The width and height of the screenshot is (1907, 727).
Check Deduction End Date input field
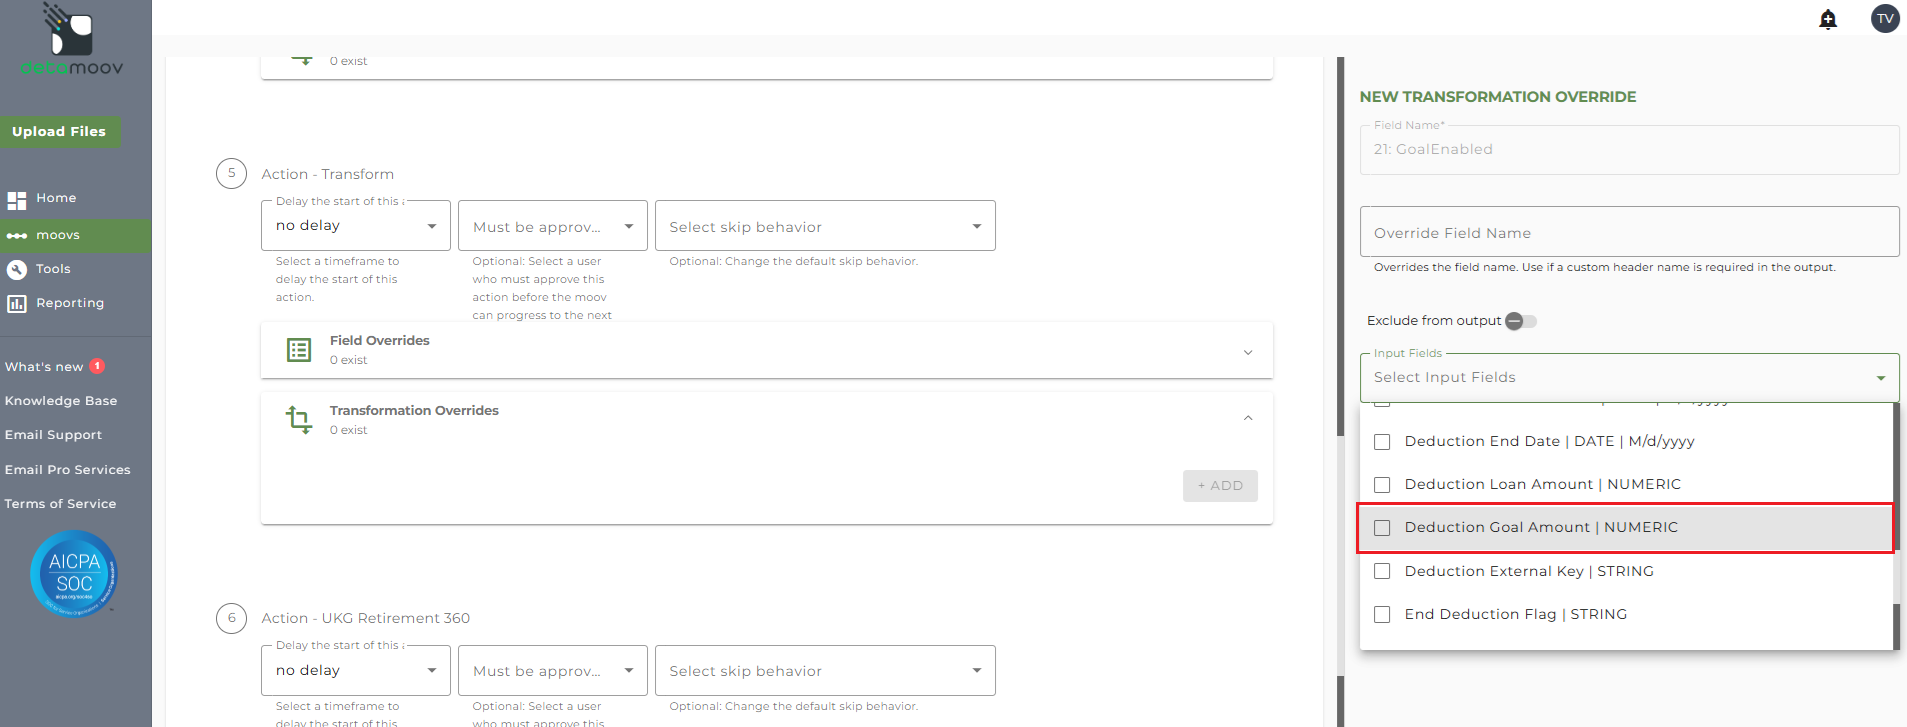pos(1382,442)
